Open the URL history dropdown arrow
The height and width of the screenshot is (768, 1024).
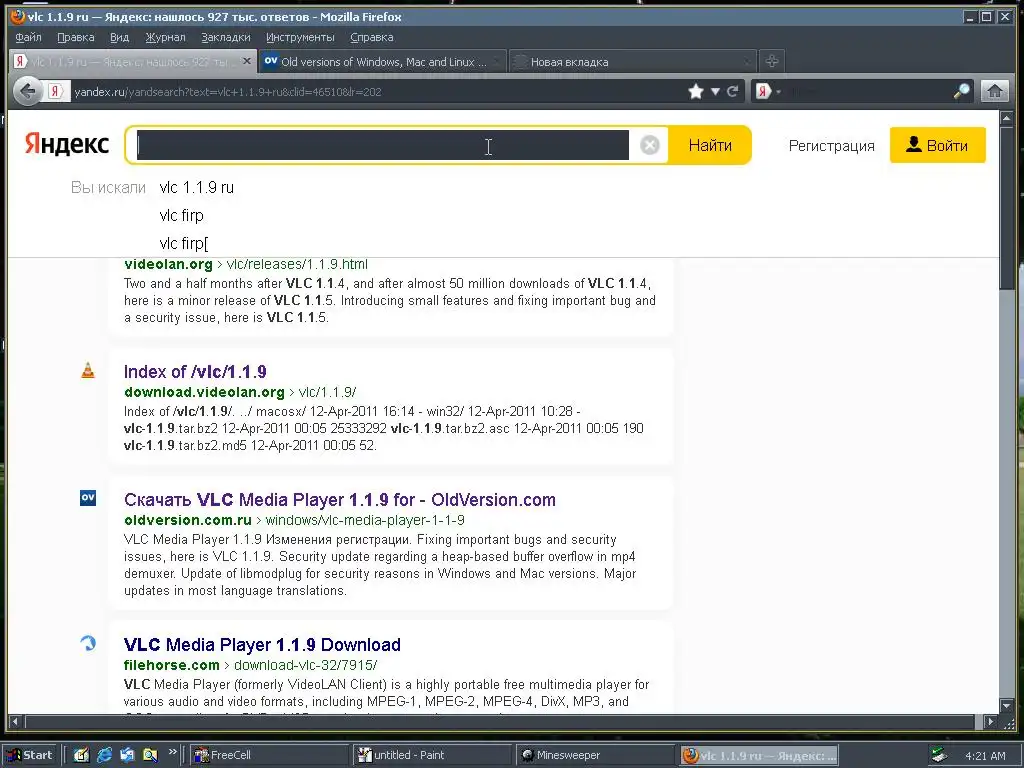click(715, 91)
